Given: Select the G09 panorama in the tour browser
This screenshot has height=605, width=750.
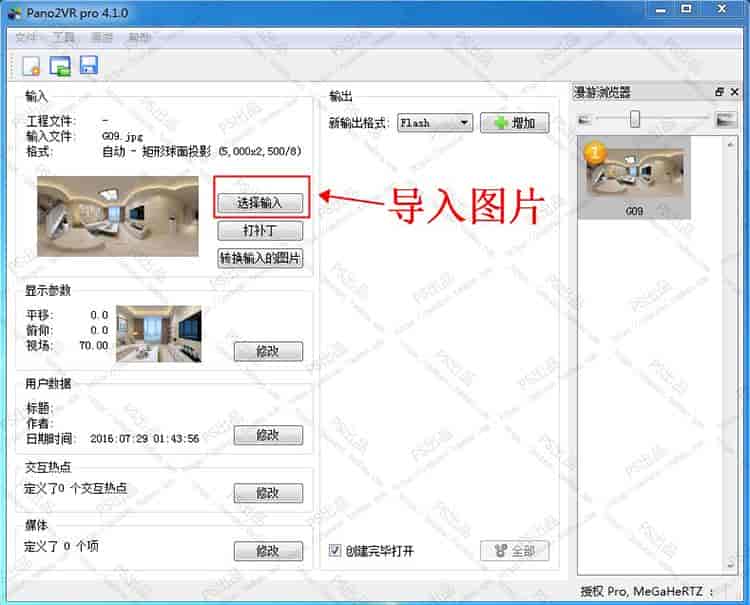Looking at the screenshot, I should (634, 177).
